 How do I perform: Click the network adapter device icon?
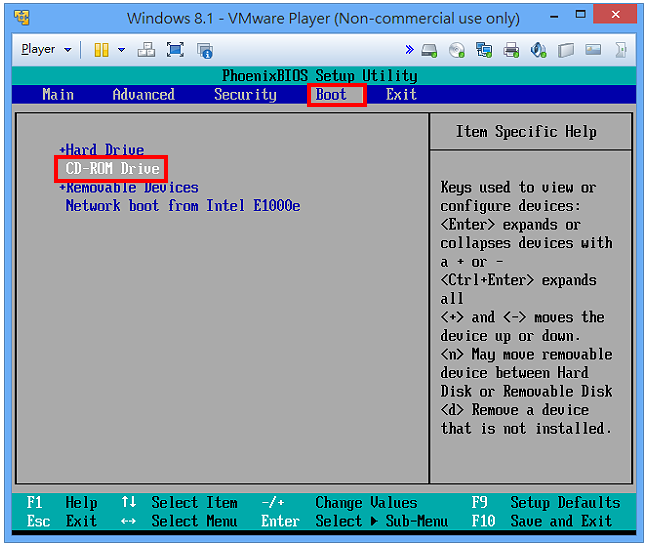(x=484, y=51)
